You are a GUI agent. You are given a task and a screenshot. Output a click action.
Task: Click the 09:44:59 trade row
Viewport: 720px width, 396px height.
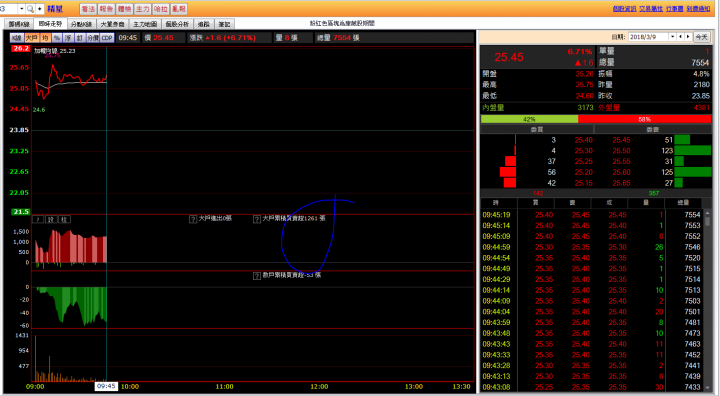[x=591, y=247]
